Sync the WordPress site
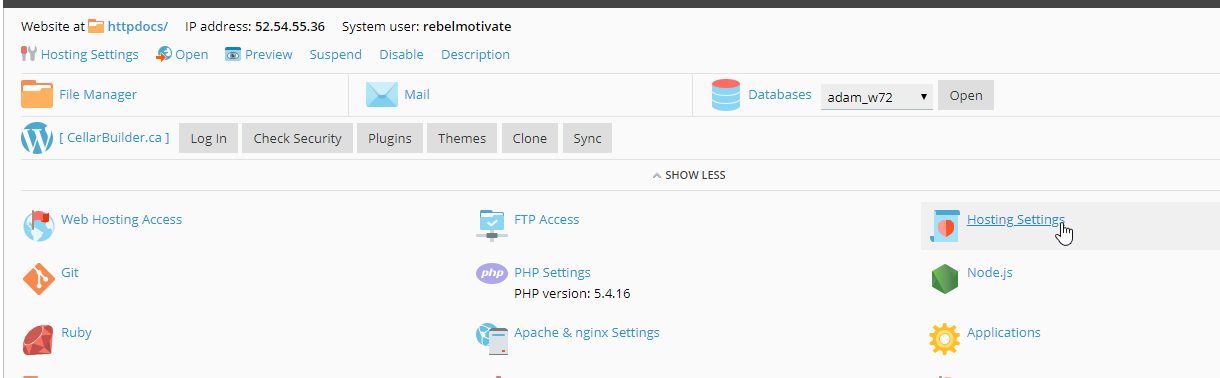The width and height of the screenshot is (1220, 378). pos(588,139)
